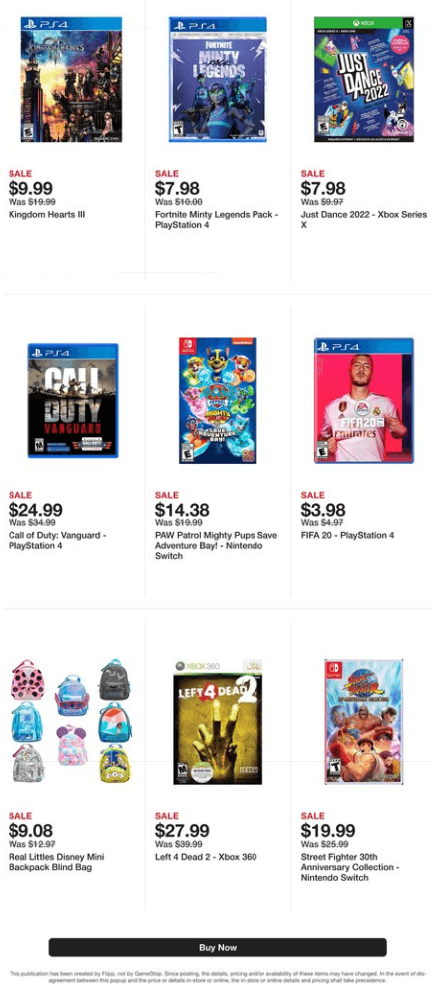Open the Left 4 Dead 2 cover
The height and width of the screenshot is (987, 432).
tap(217, 721)
